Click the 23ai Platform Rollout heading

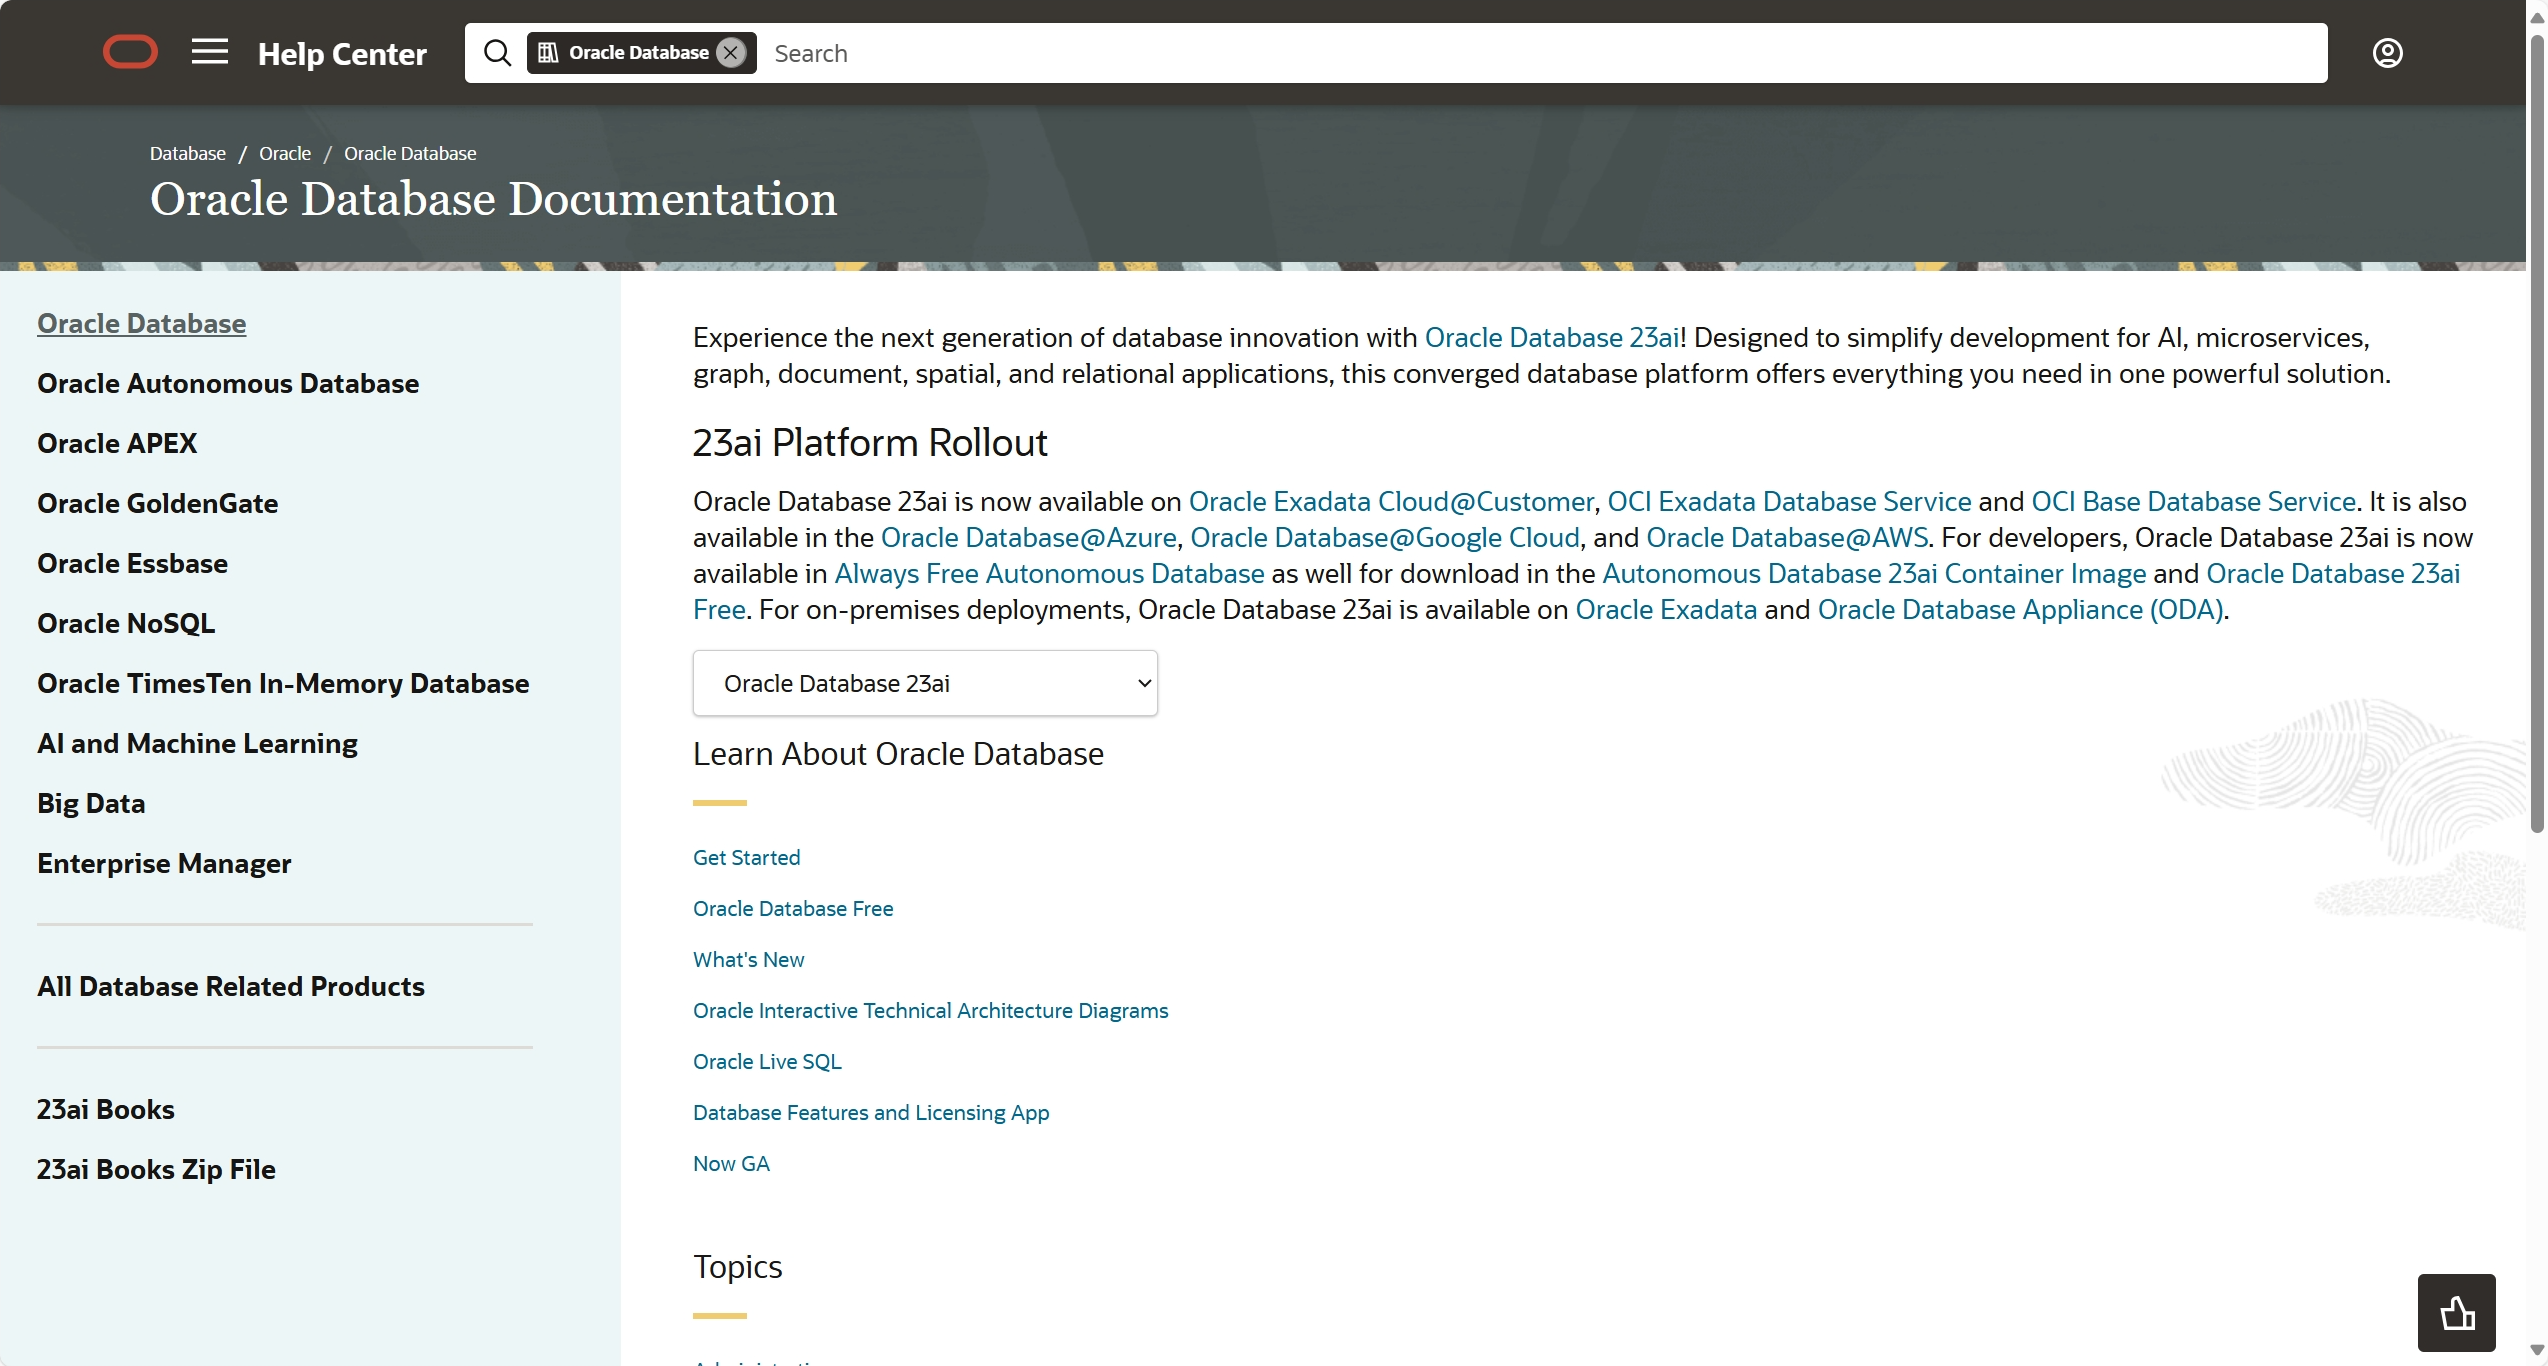click(870, 442)
